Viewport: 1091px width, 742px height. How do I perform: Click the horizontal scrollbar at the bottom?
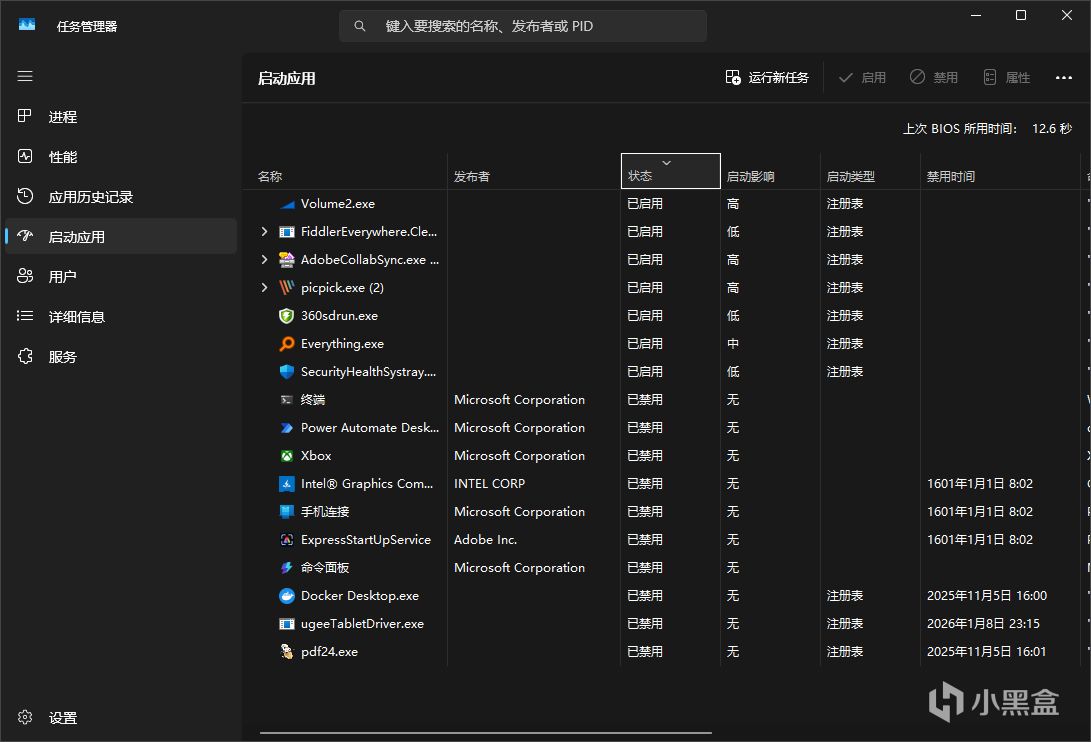tap(486, 733)
